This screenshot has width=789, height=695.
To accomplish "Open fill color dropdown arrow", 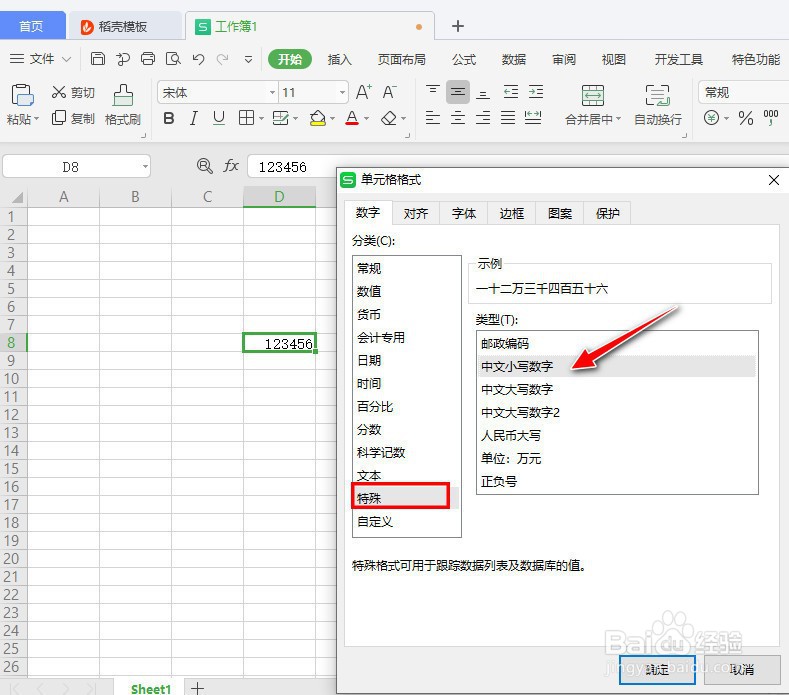I will [x=332, y=119].
